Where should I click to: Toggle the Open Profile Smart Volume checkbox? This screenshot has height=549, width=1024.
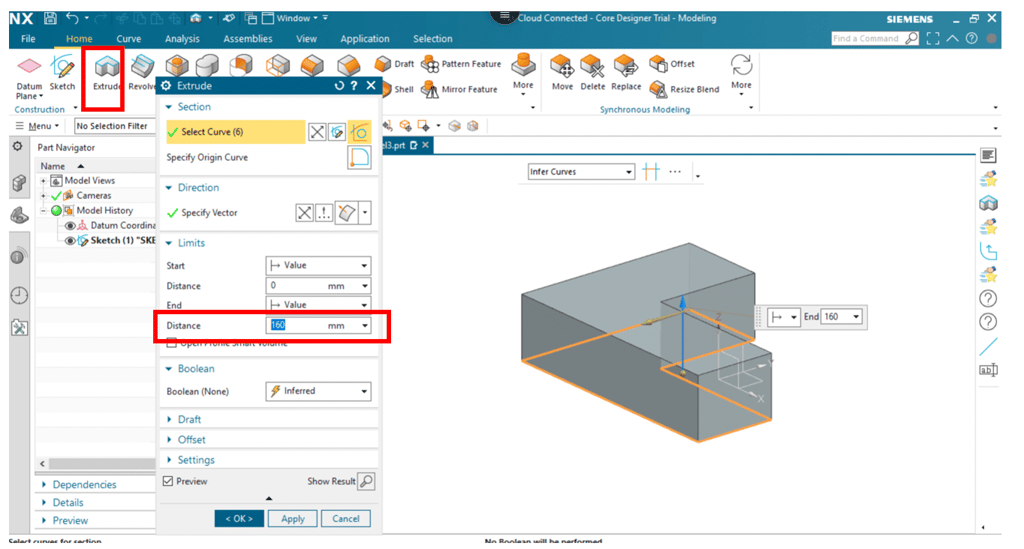pyautogui.click(x=172, y=343)
